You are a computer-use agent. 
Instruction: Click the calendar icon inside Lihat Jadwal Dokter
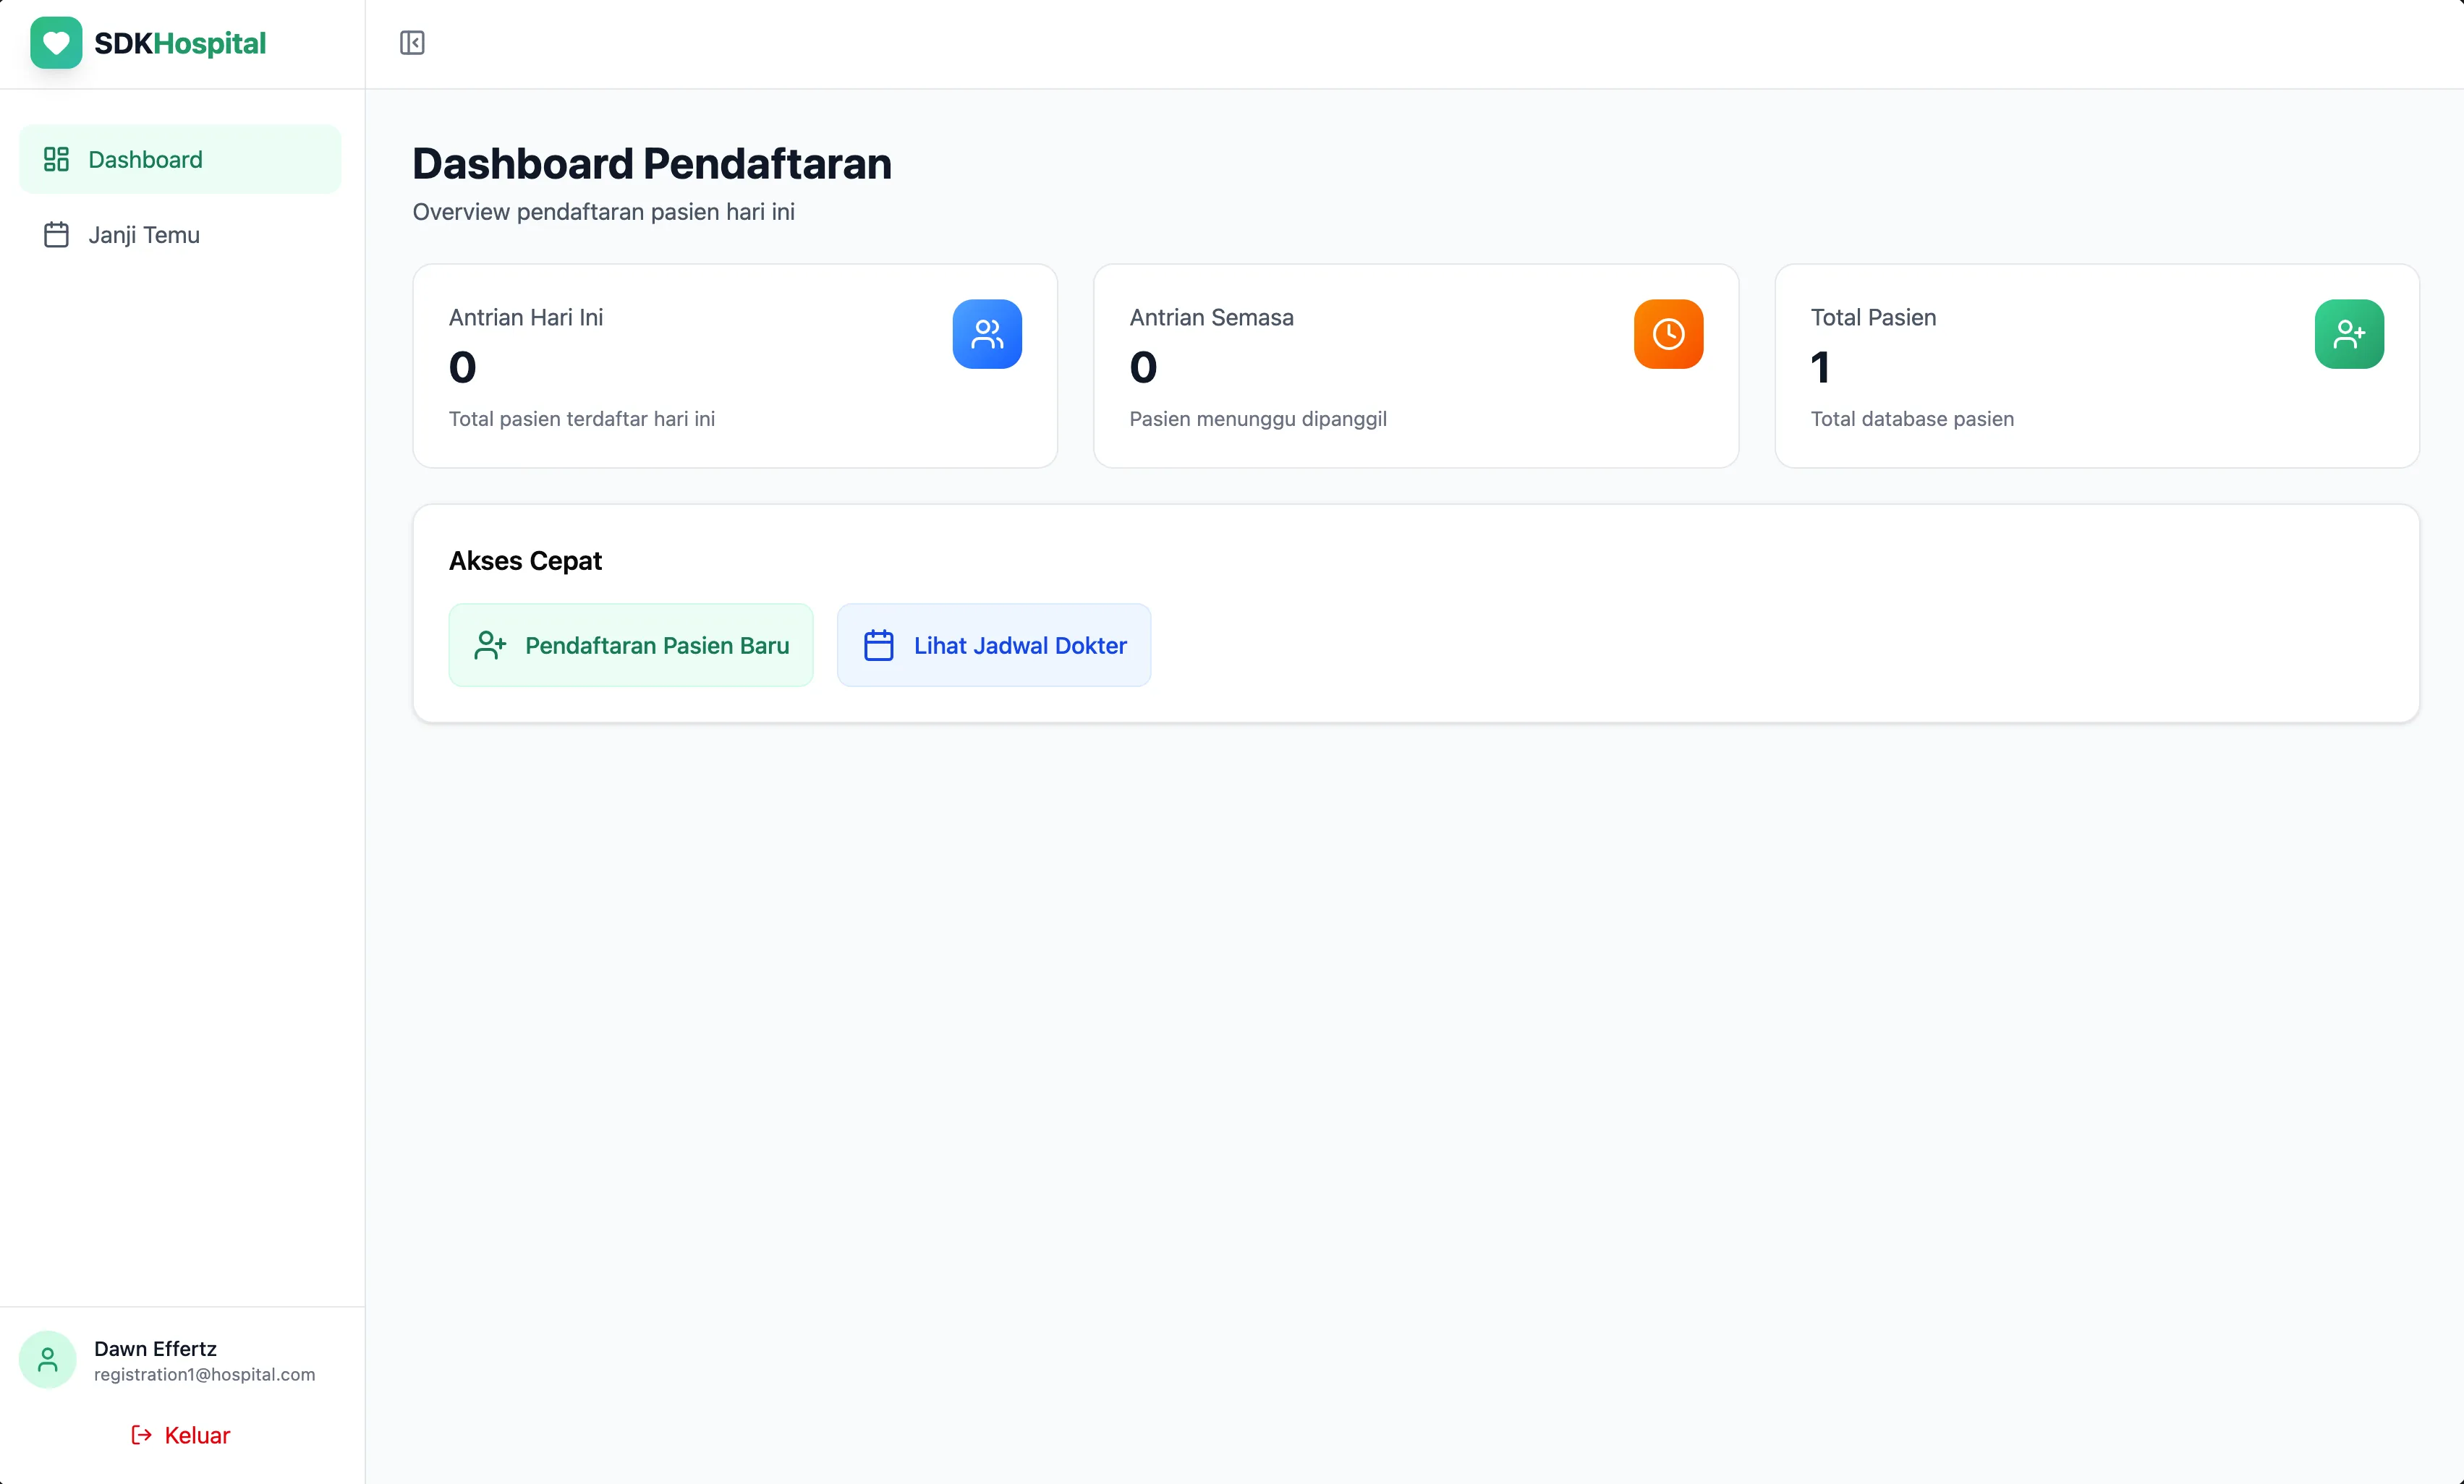[878, 645]
